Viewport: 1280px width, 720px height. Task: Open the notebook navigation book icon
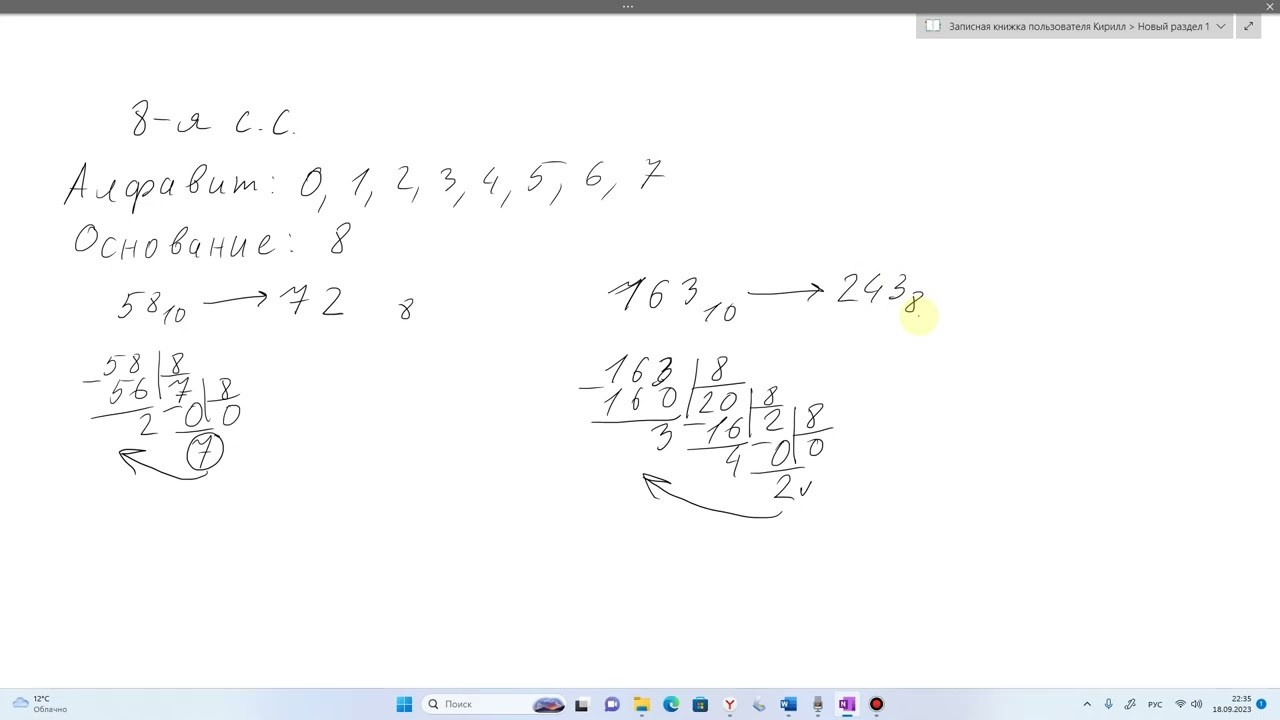click(x=932, y=27)
